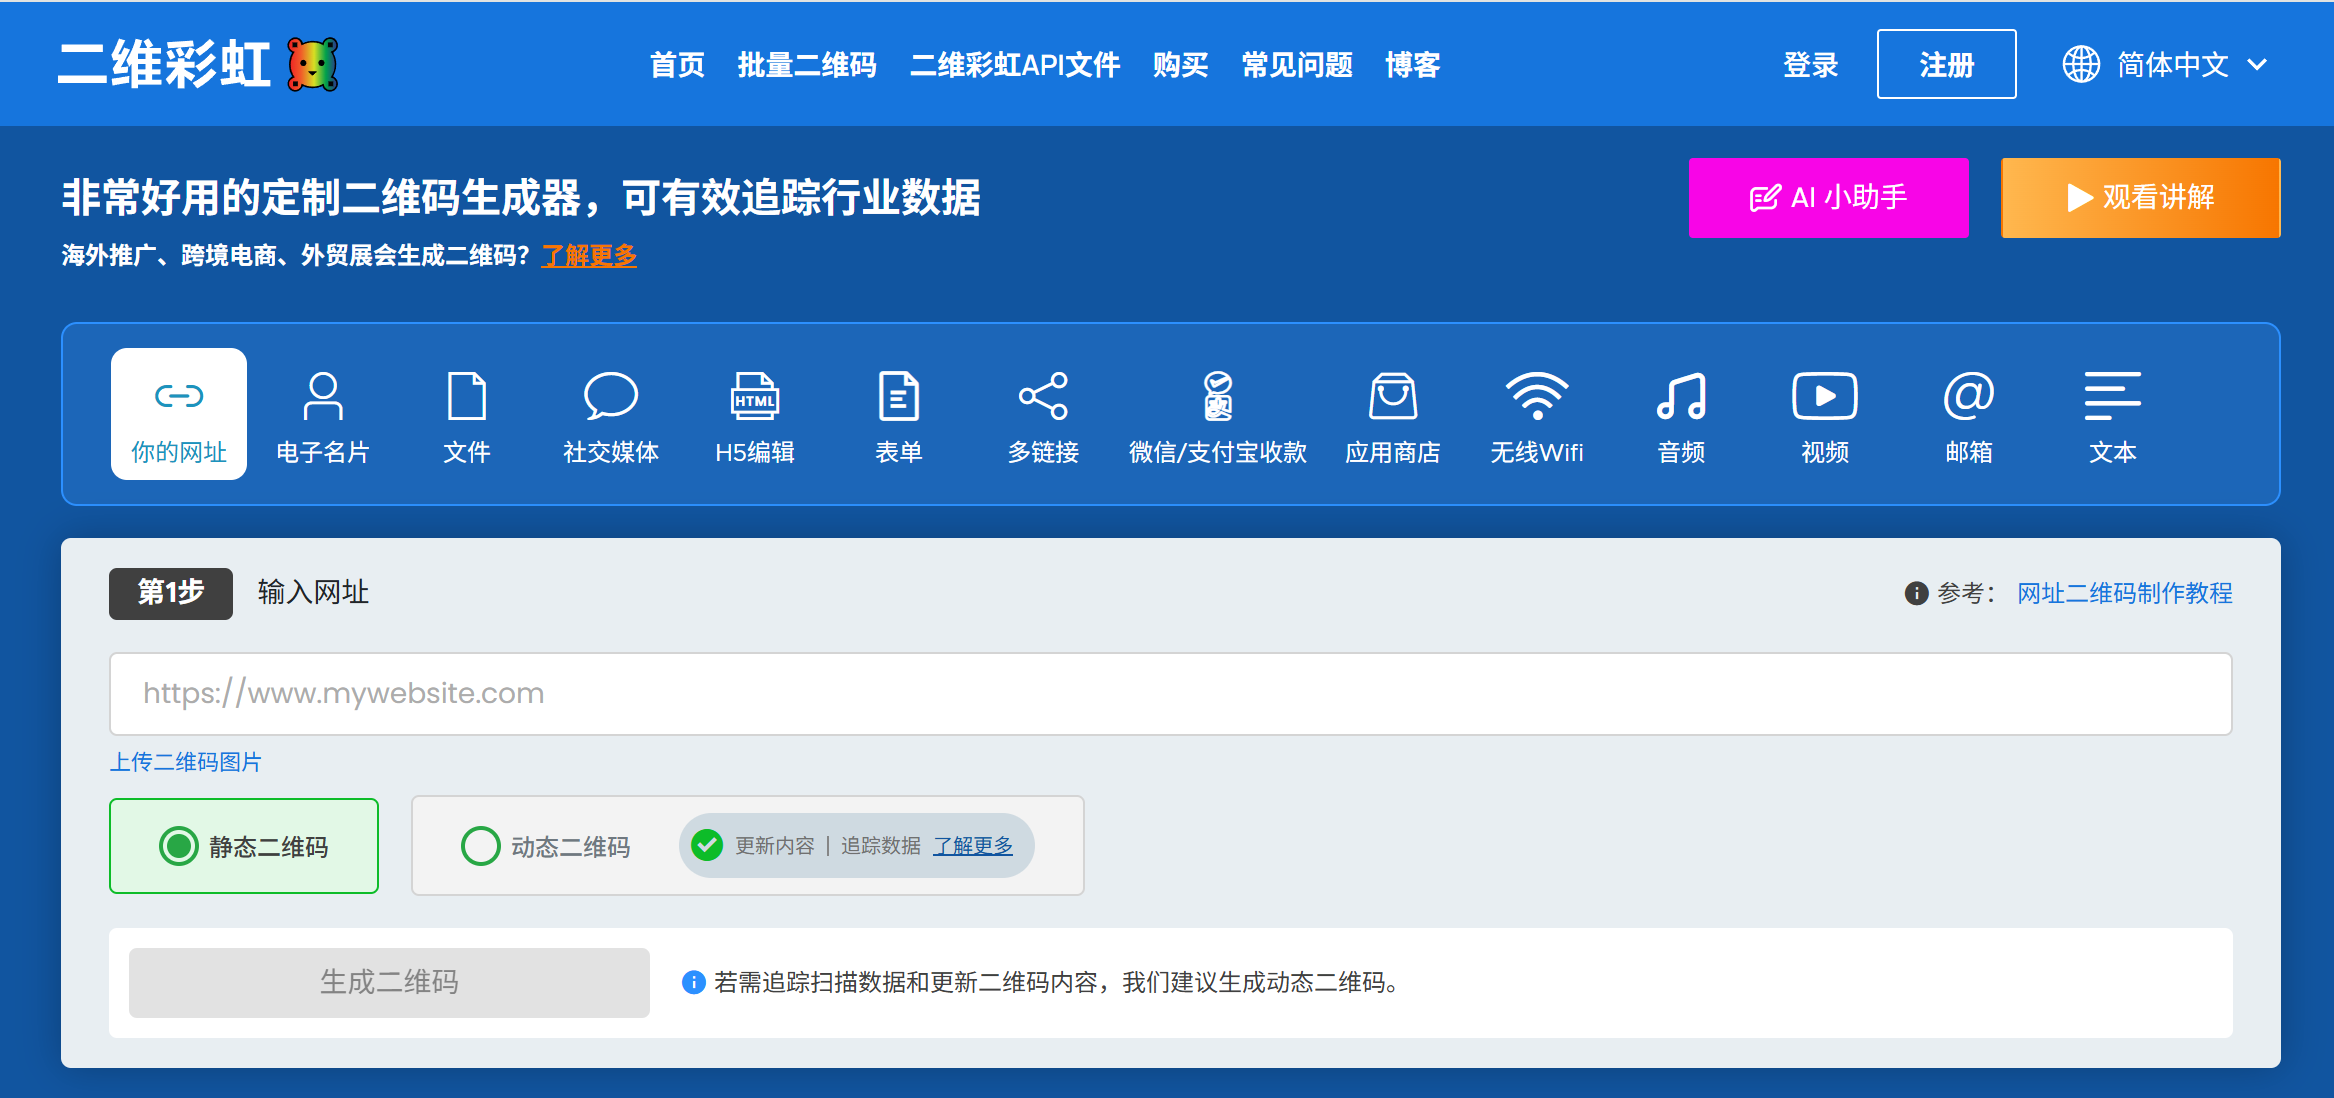2334x1098 pixels.
Task: Open the AI 小助手 button
Action: pyautogui.click(x=1828, y=197)
